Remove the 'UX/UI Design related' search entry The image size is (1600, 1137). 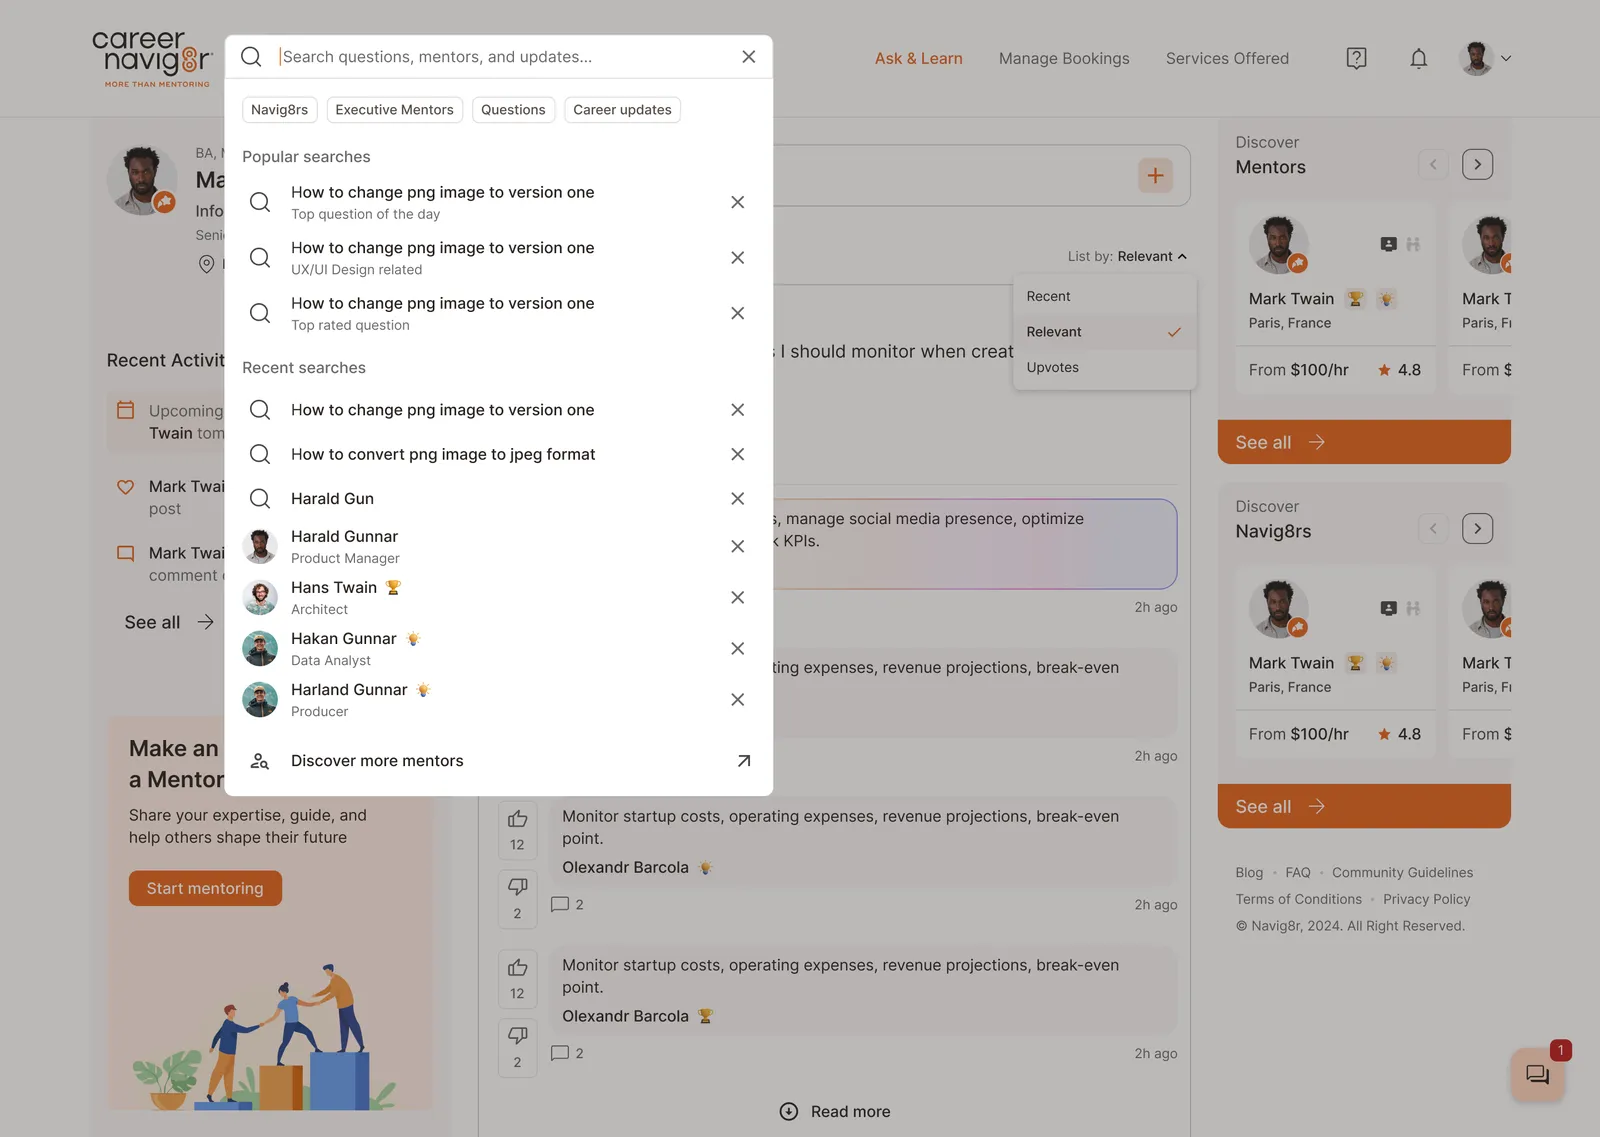click(737, 258)
